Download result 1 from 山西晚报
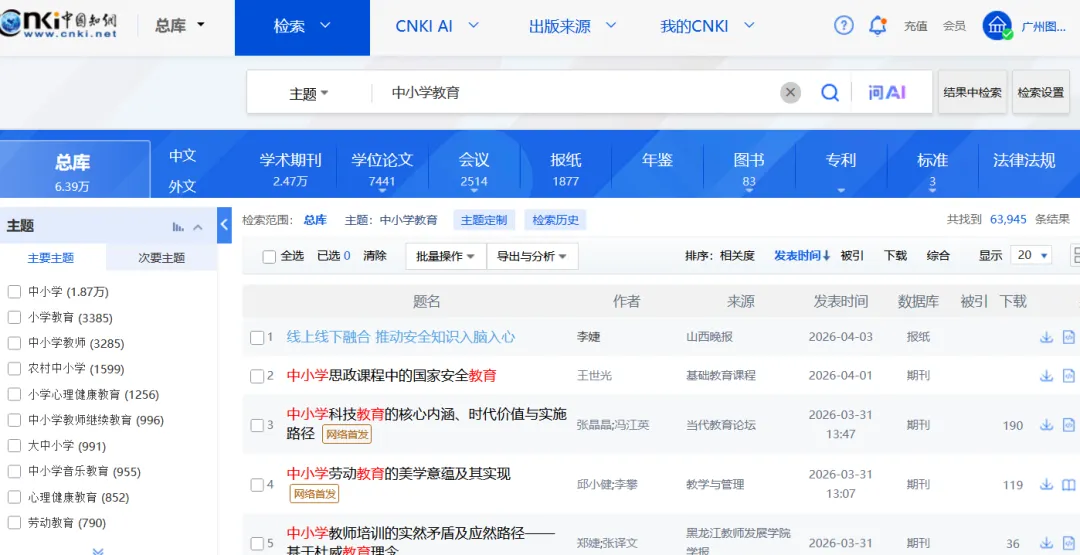This screenshot has width=1080, height=555. (x=1046, y=337)
